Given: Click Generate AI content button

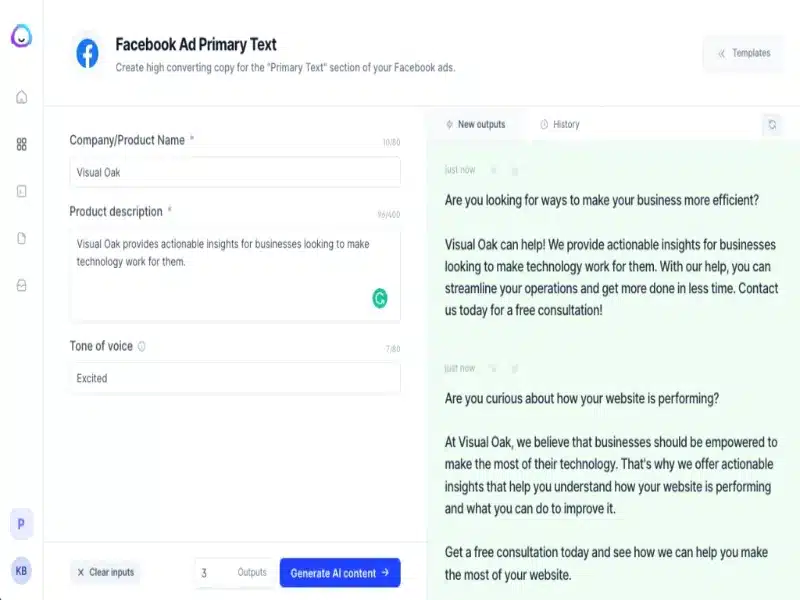Looking at the screenshot, I should coord(340,572).
